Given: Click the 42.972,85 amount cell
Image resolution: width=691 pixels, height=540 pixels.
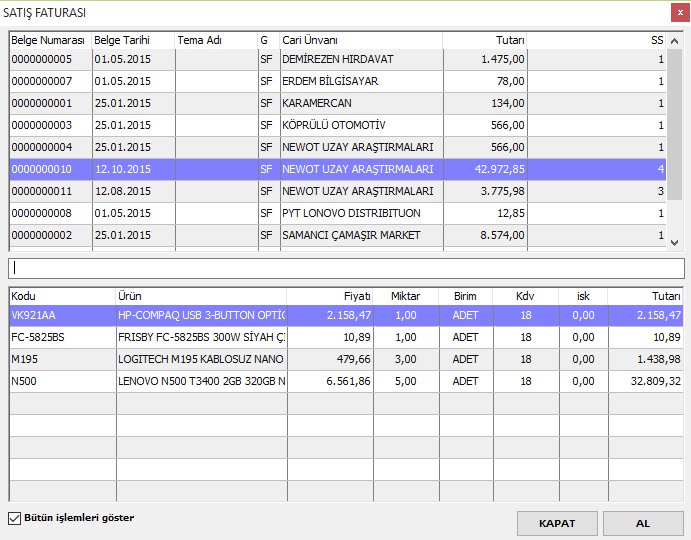Looking at the screenshot, I should point(485,169).
